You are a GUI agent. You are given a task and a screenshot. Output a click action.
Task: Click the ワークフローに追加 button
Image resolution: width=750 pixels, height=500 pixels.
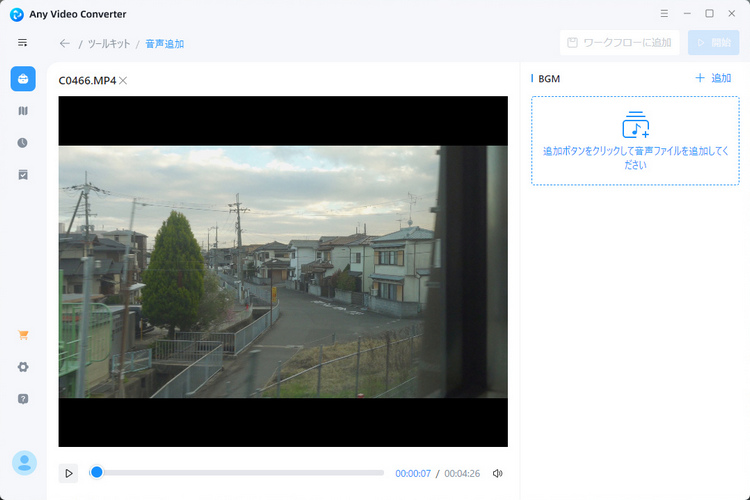point(619,43)
